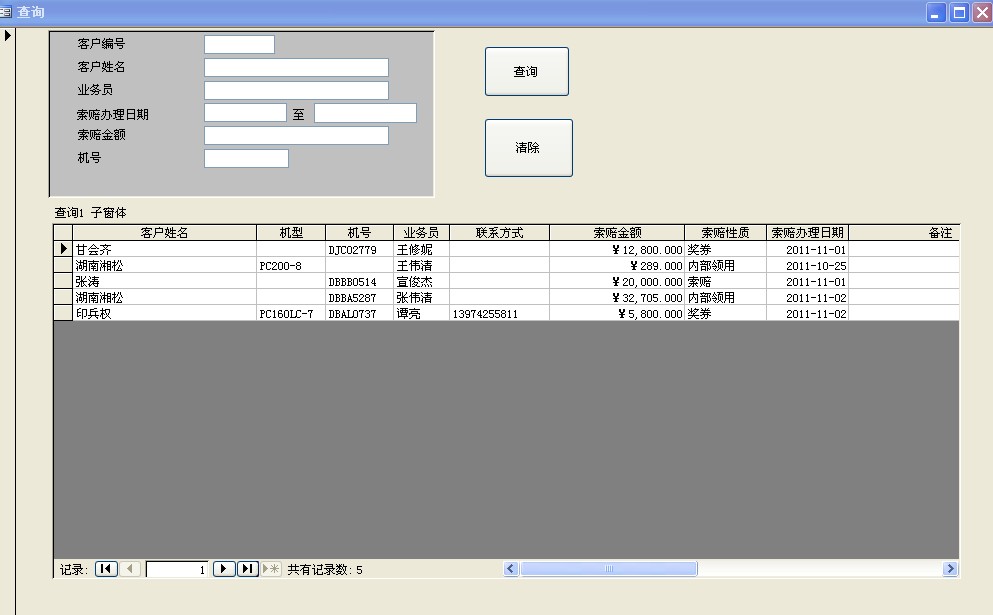Click the form icon in title bar
The image size is (993, 615).
[x=6, y=11]
